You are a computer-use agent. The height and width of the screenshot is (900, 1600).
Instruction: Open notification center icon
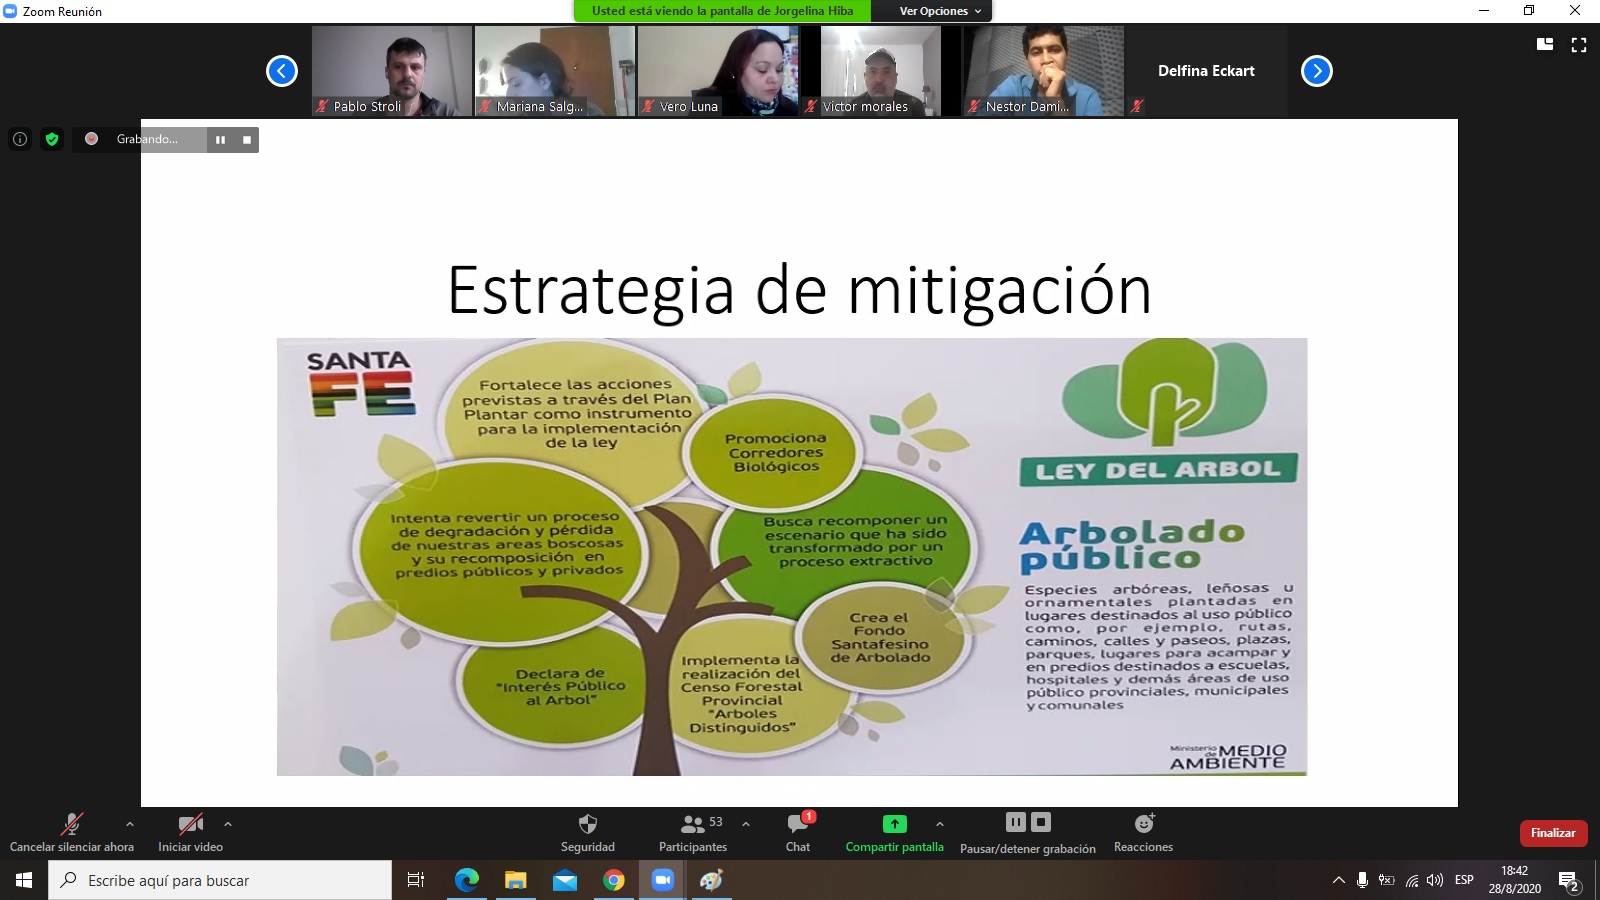pos(1569,881)
